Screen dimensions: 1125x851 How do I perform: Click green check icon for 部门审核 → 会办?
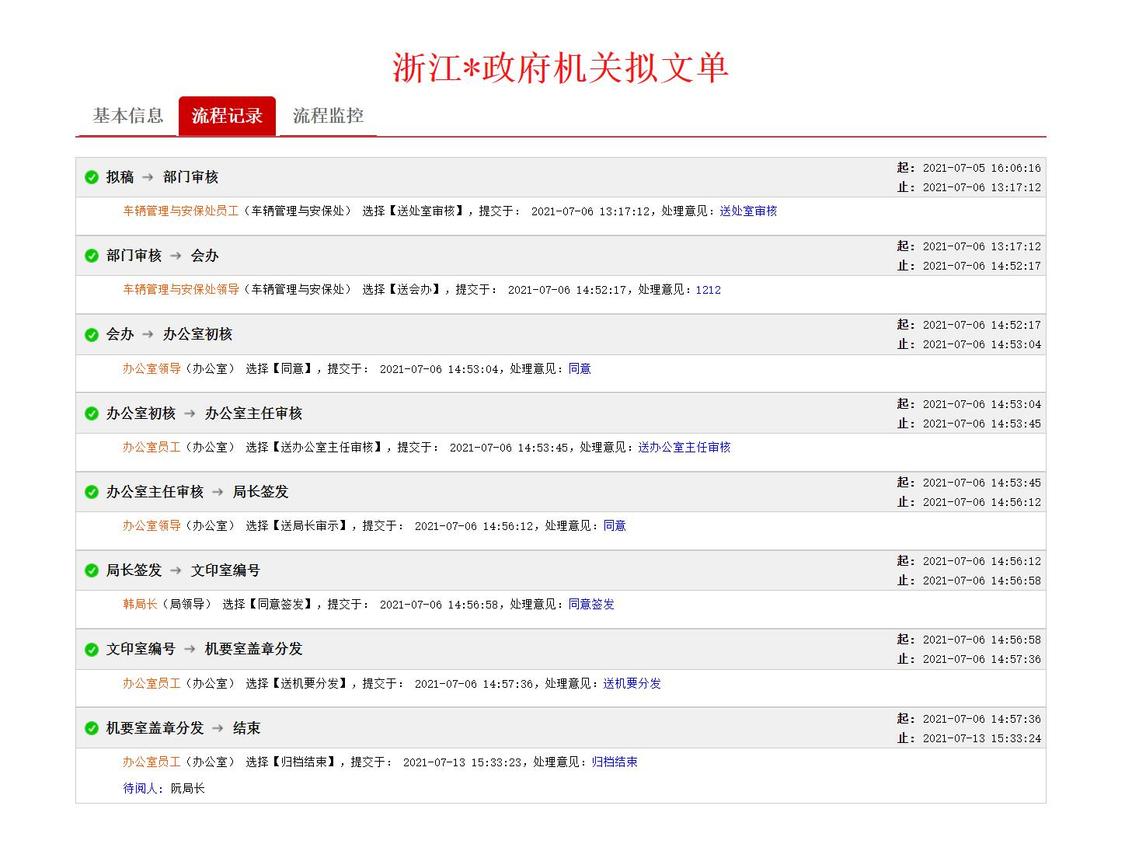click(92, 256)
